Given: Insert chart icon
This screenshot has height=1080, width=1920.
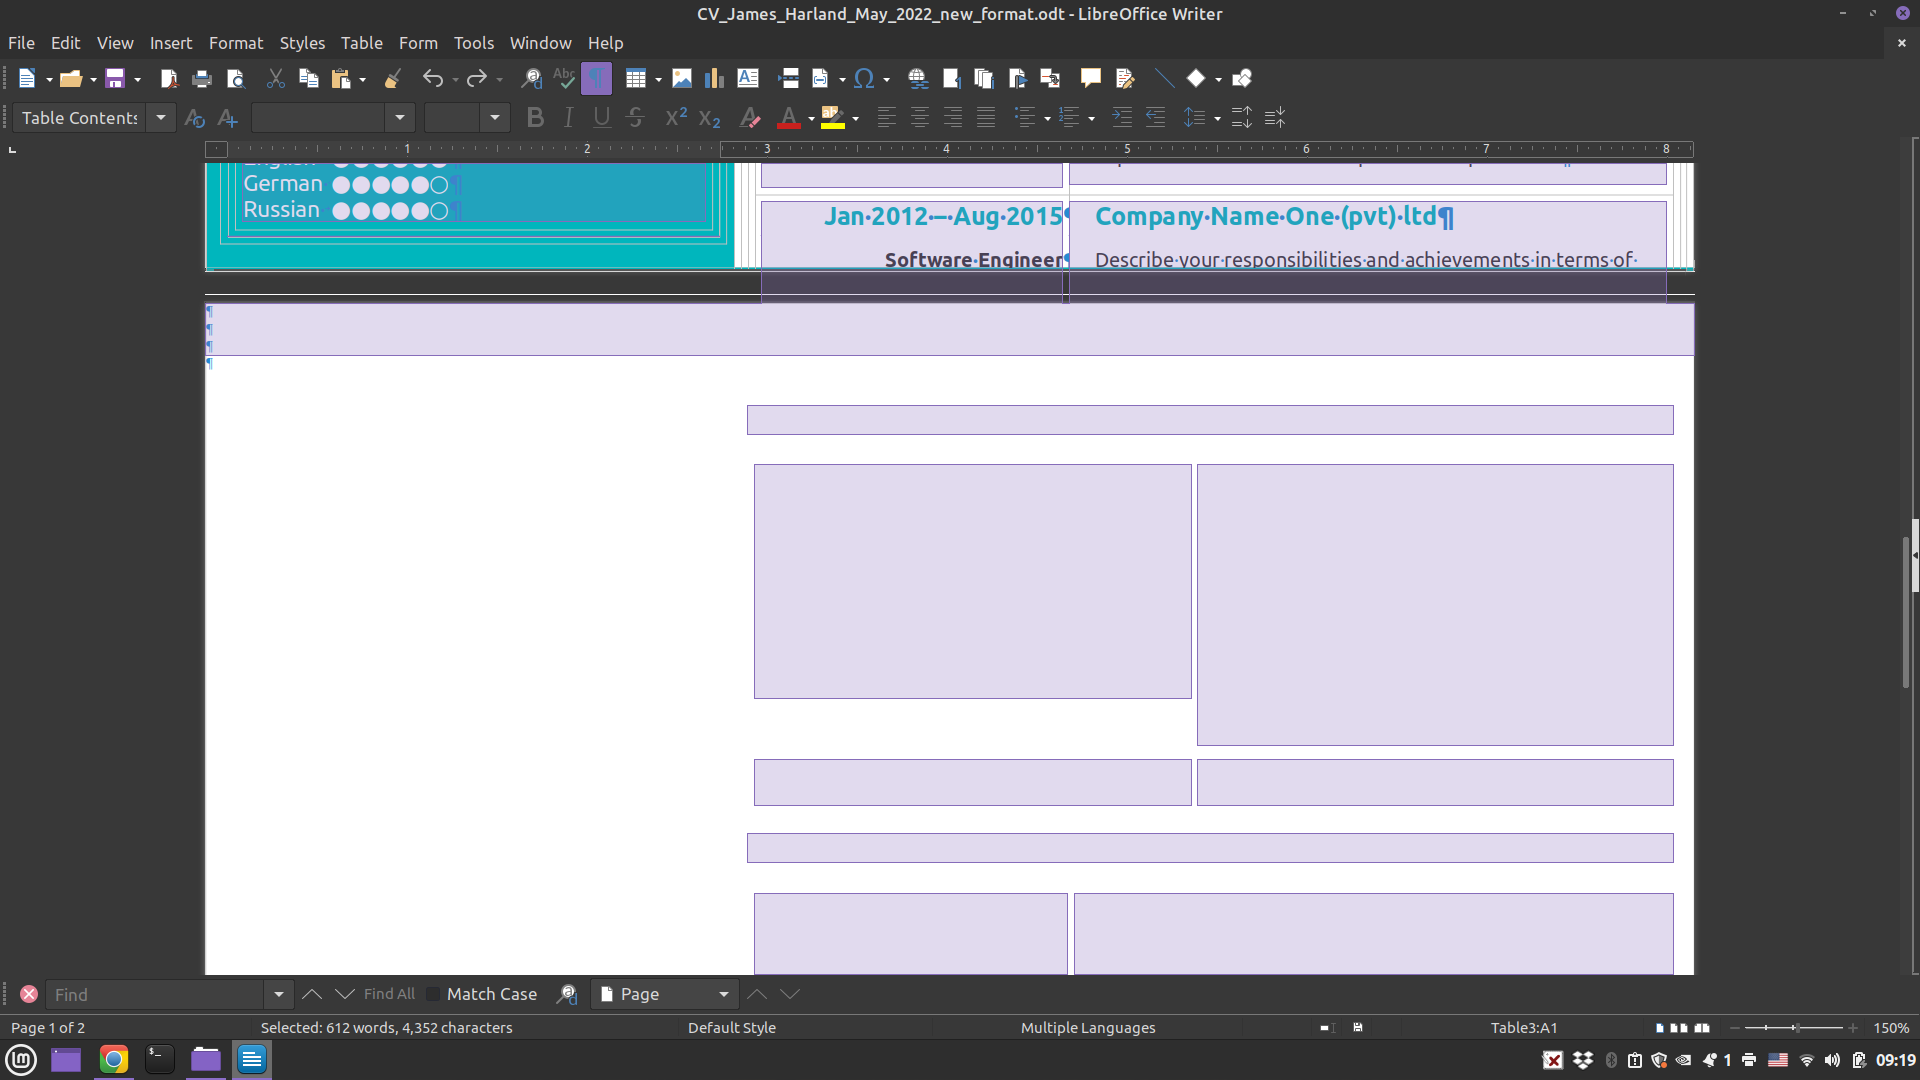Looking at the screenshot, I should 714,78.
